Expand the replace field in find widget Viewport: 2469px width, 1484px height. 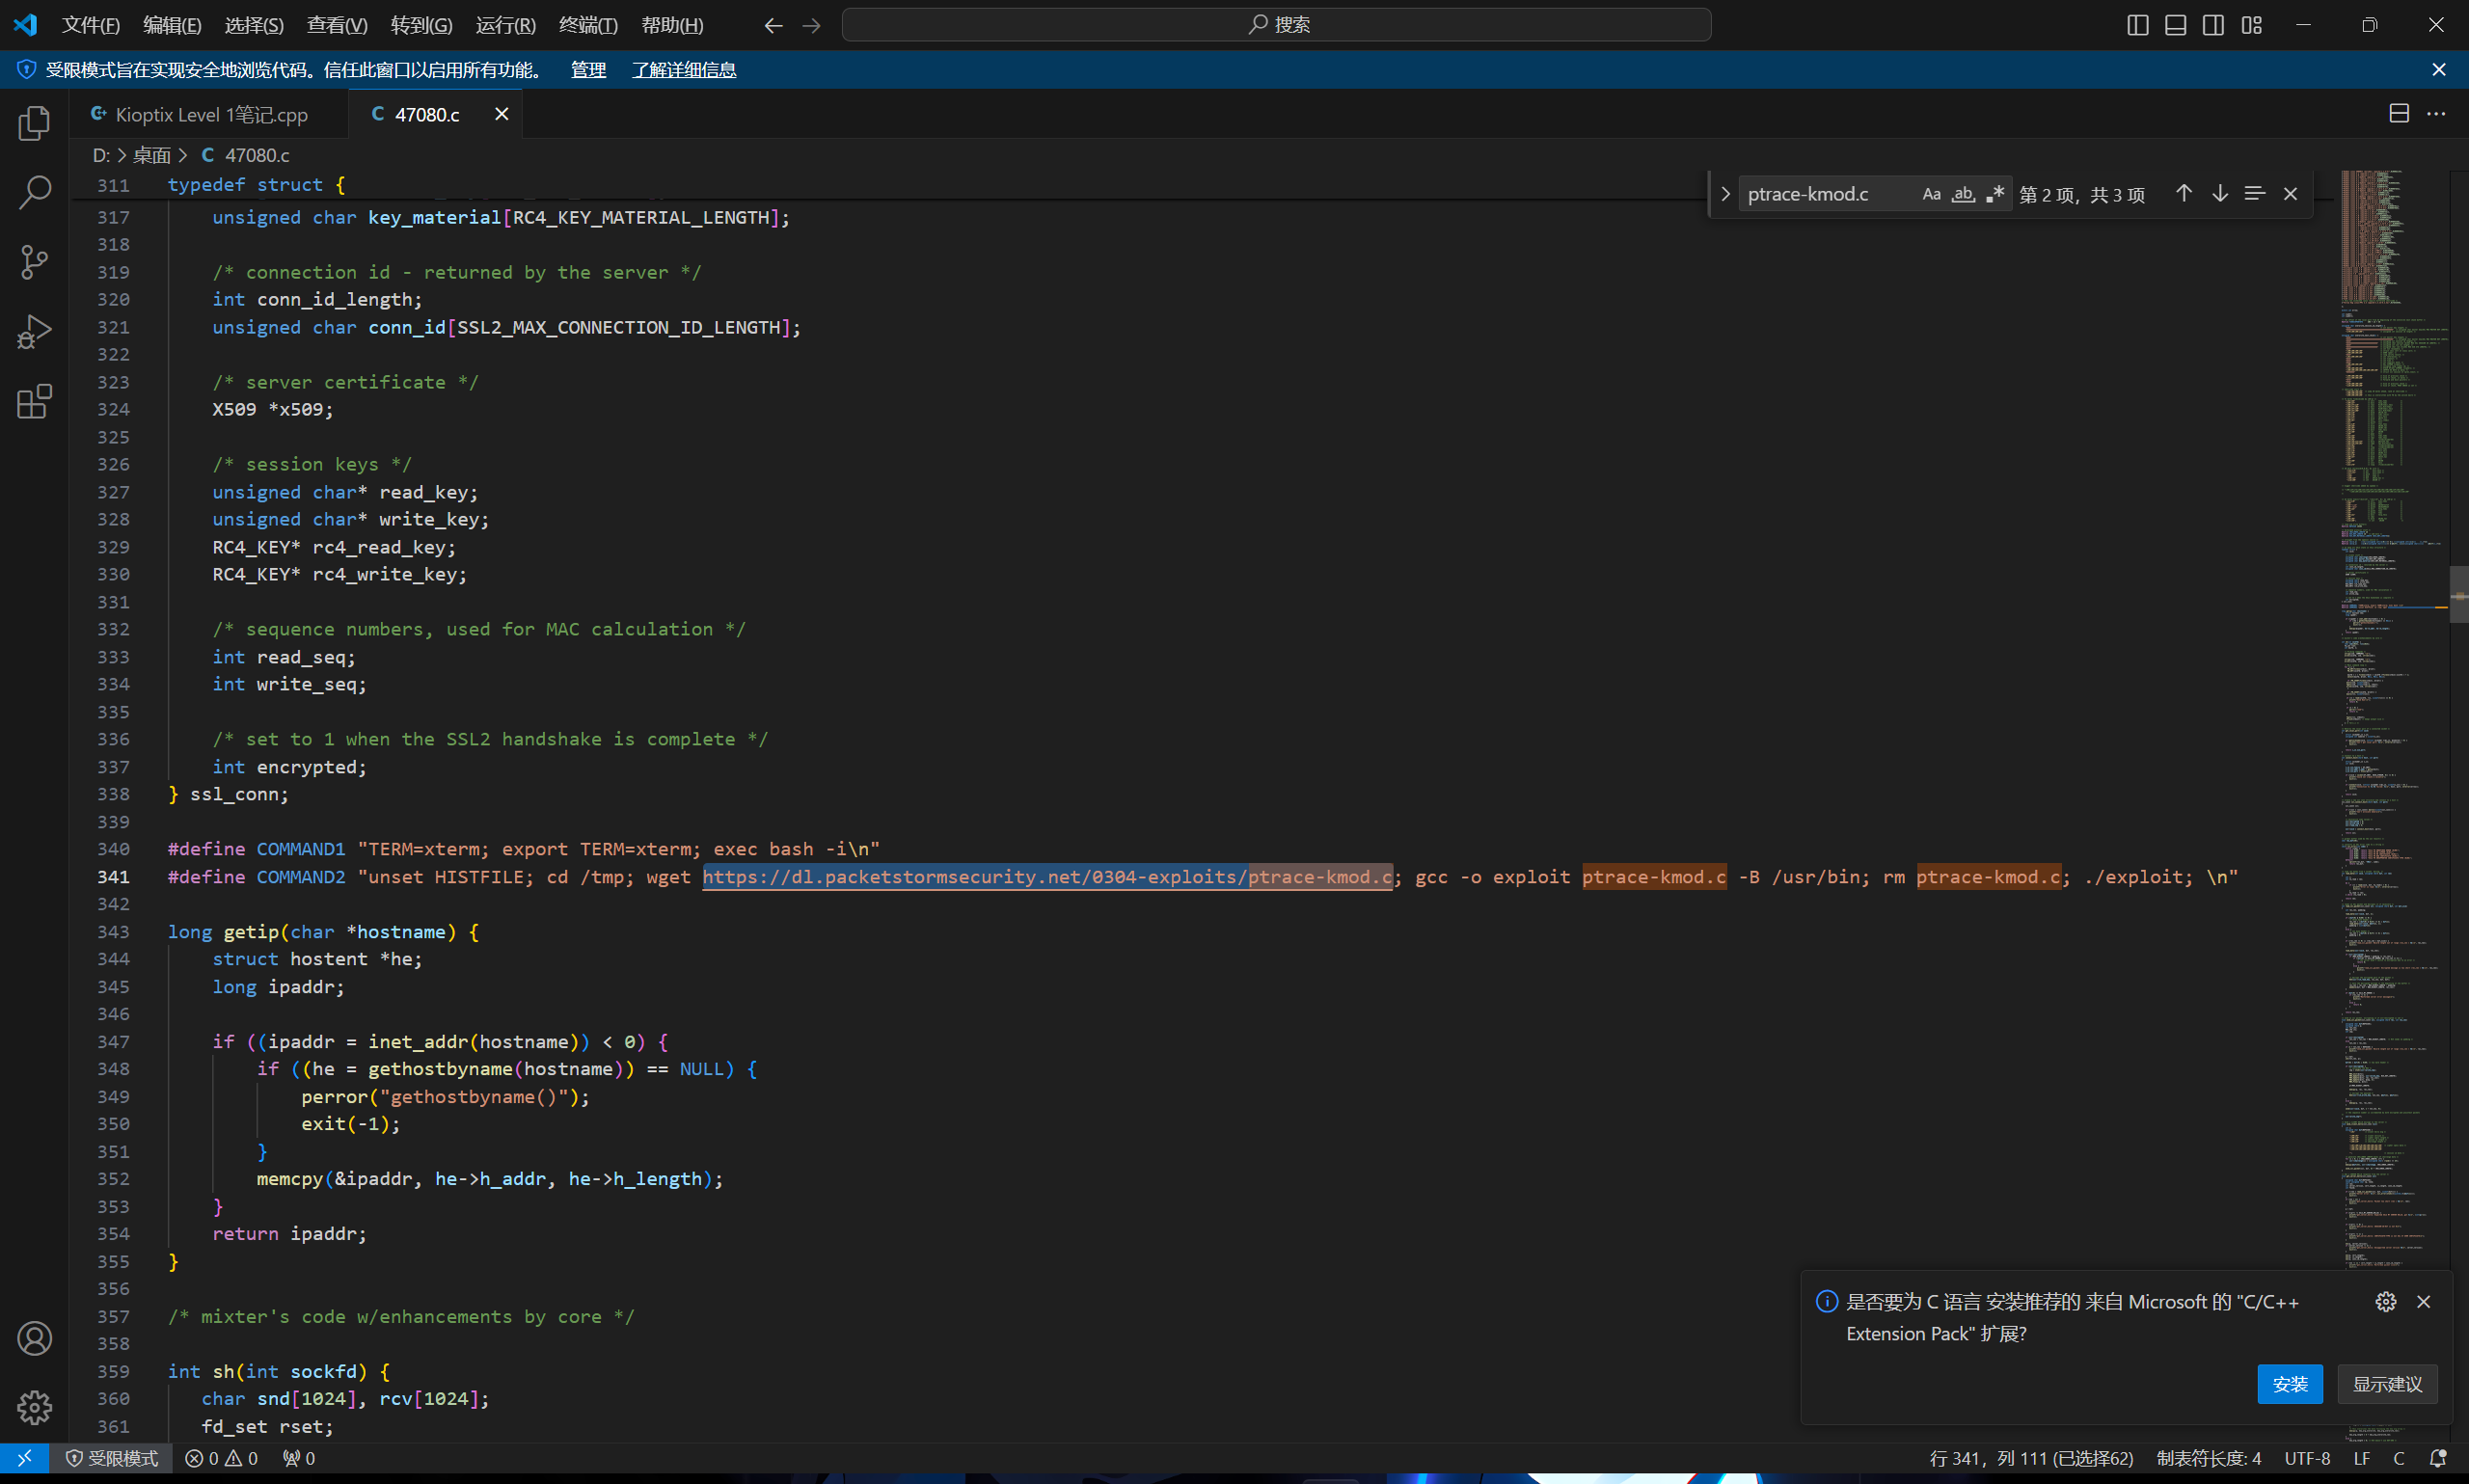point(1725,194)
